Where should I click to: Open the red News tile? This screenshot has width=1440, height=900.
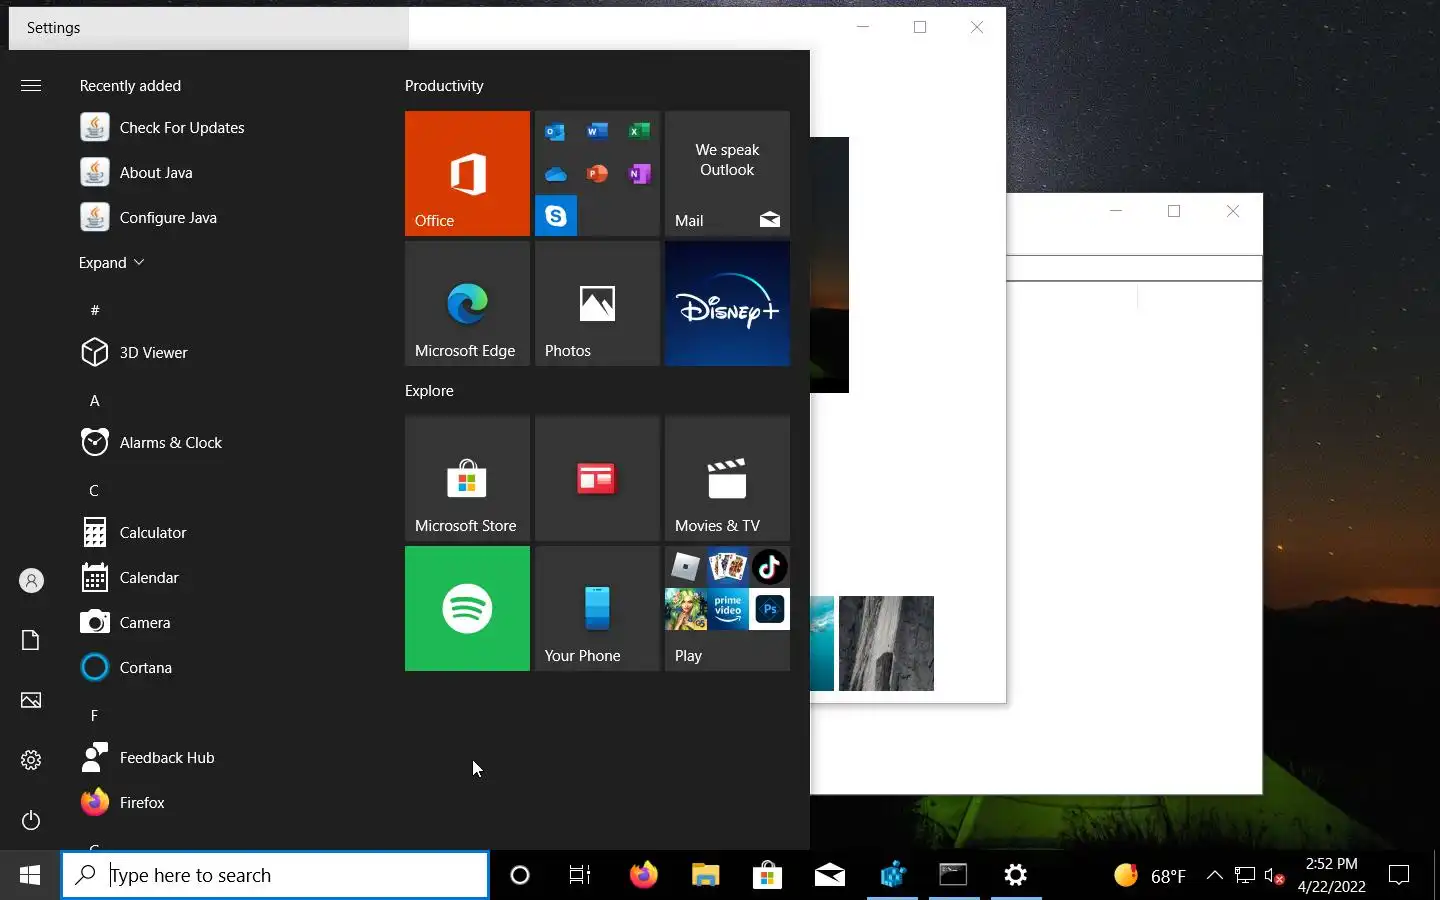[x=597, y=478]
